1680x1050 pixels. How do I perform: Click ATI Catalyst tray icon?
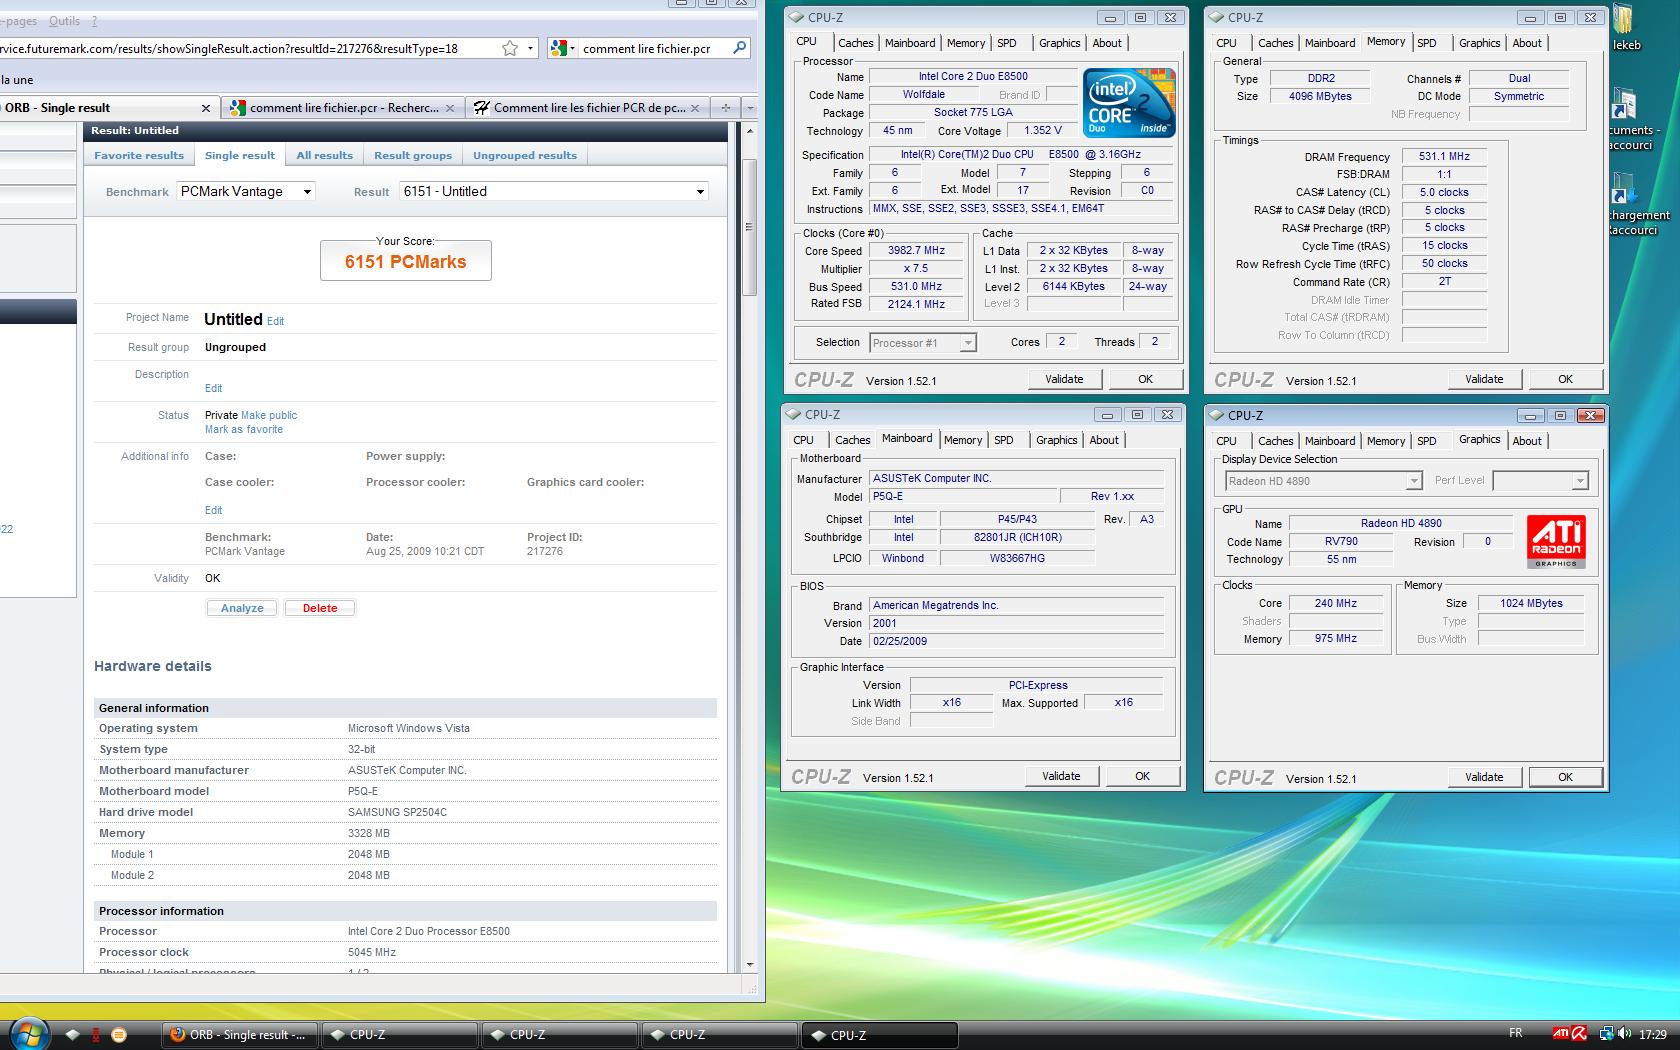click(x=1561, y=1034)
